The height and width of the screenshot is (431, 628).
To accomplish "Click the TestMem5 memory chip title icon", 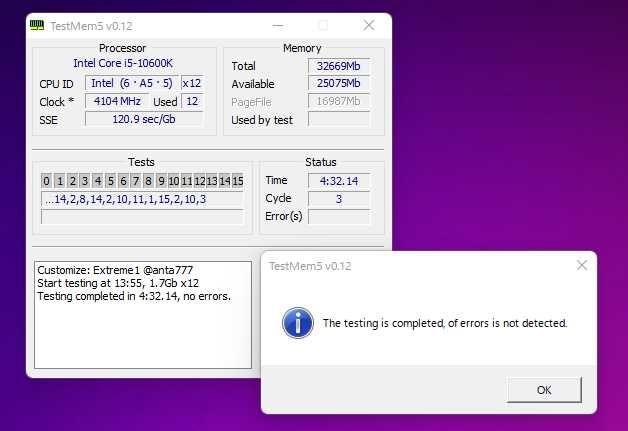I will pyautogui.click(x=37, y=26).
